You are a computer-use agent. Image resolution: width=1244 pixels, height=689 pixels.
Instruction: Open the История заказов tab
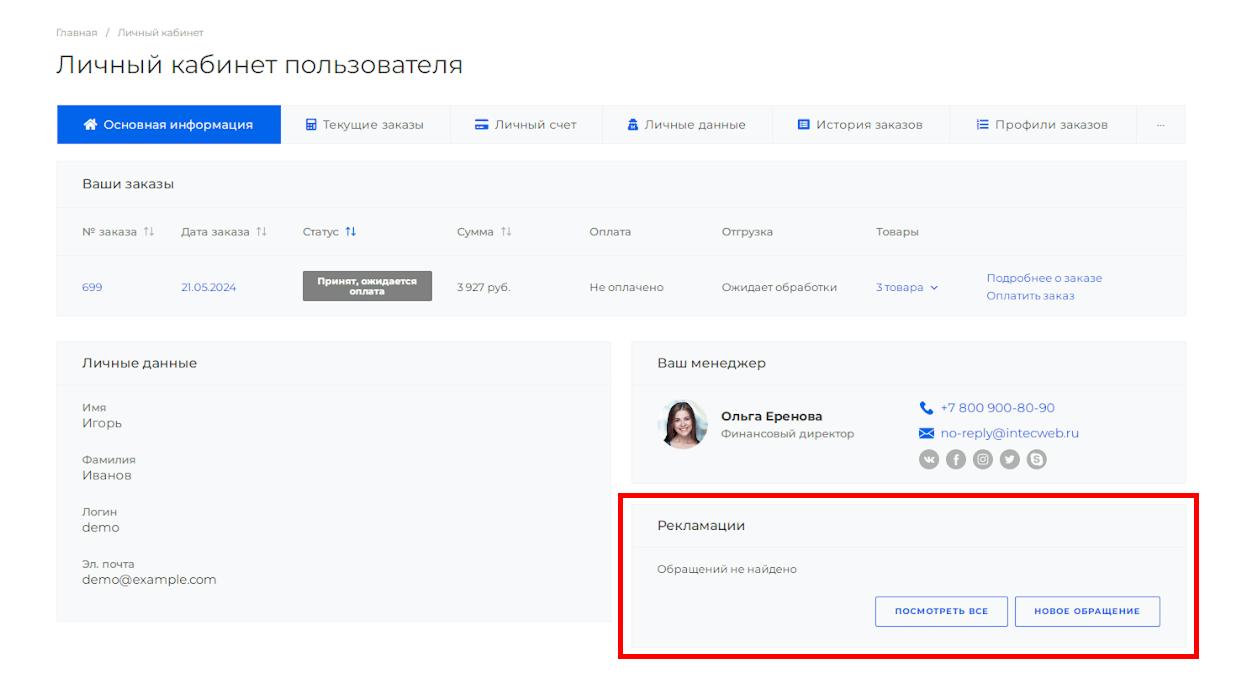tap(860, 125)
